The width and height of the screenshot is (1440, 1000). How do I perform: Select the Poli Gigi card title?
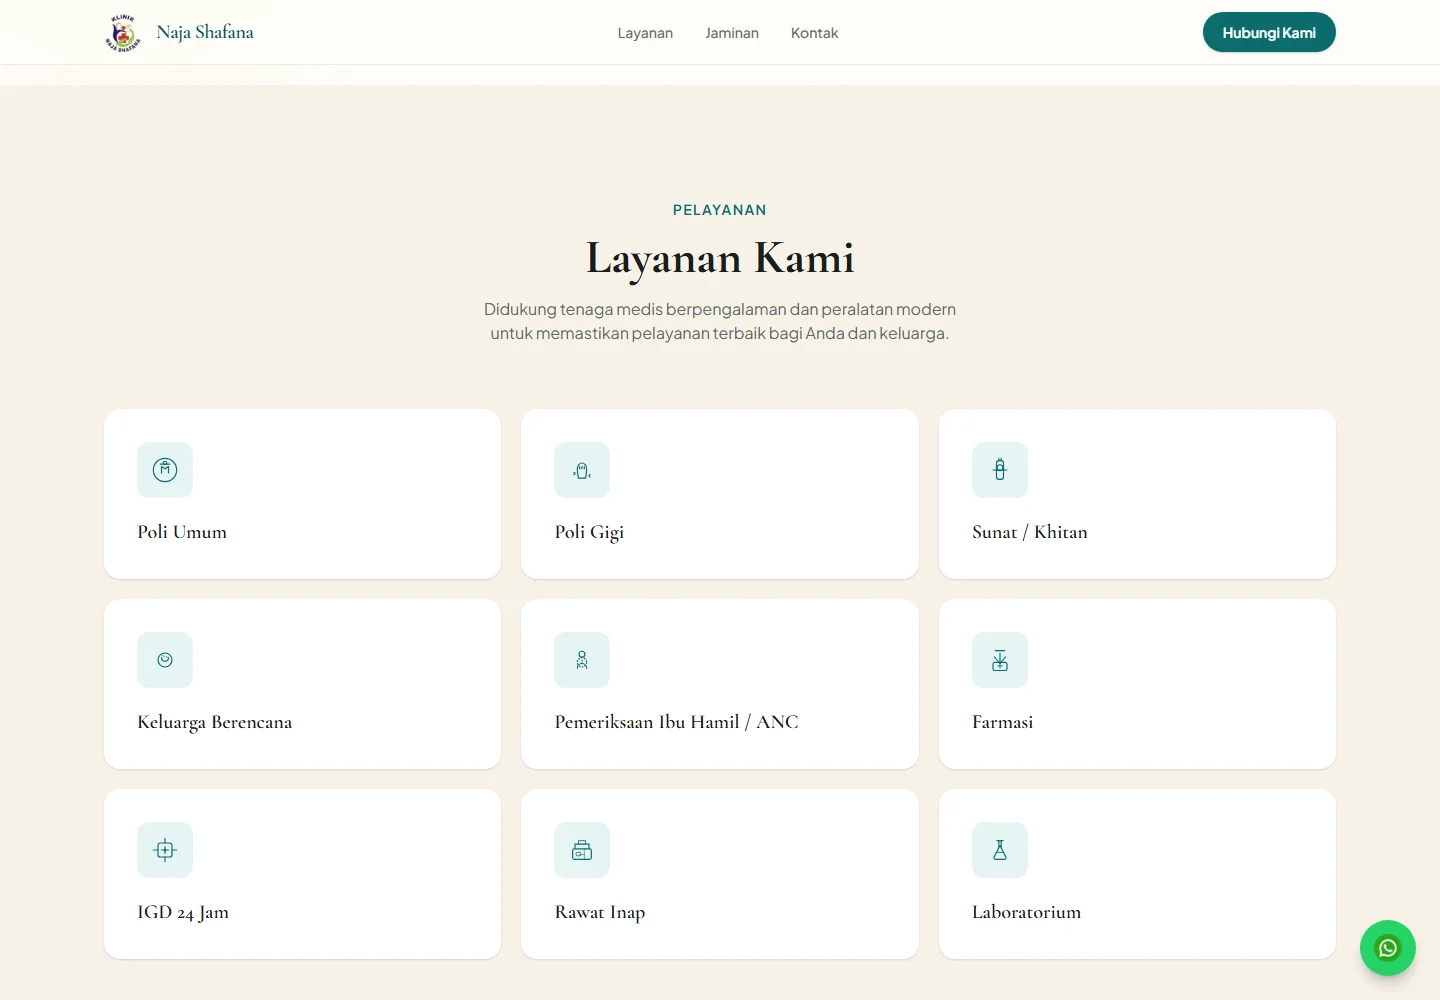pos(589,532)
